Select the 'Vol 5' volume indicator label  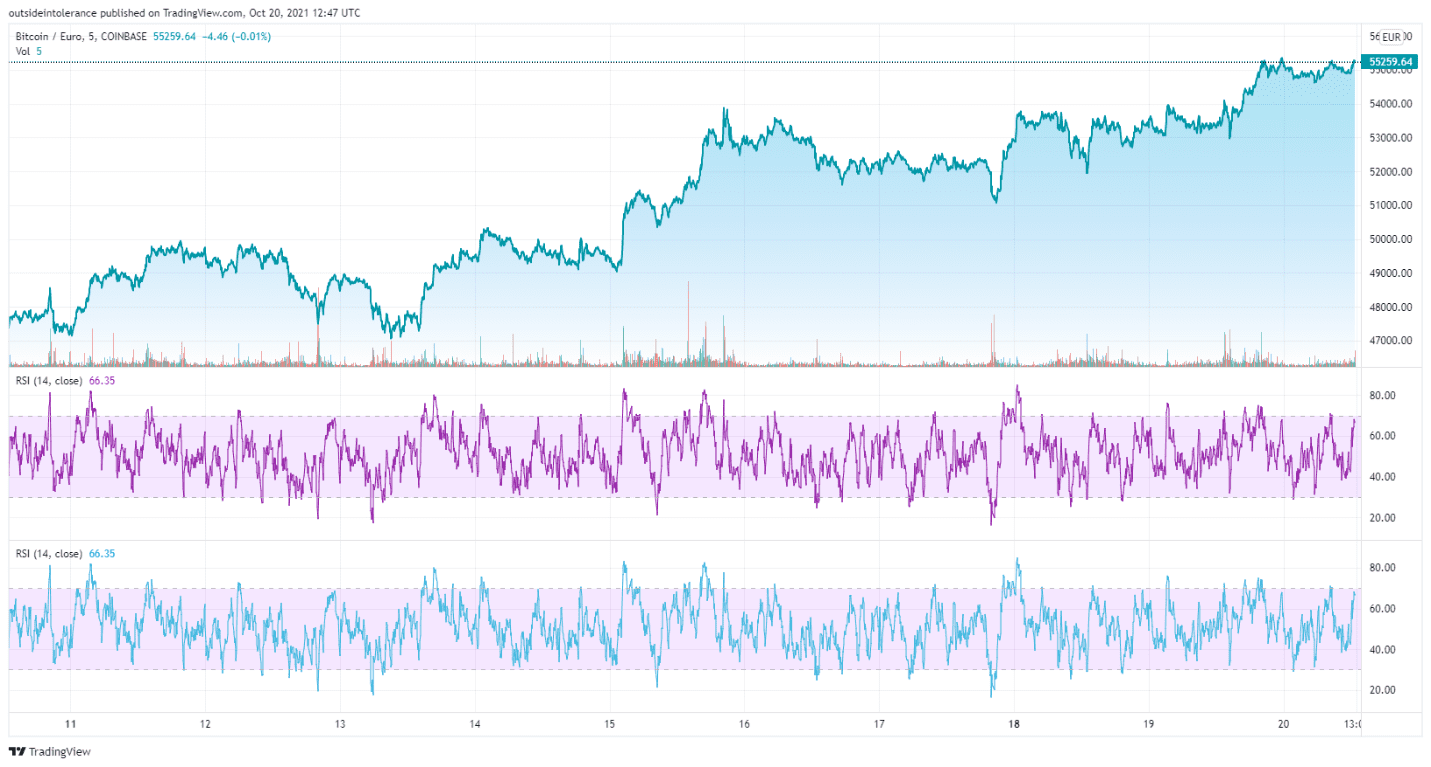pos(28,51)
